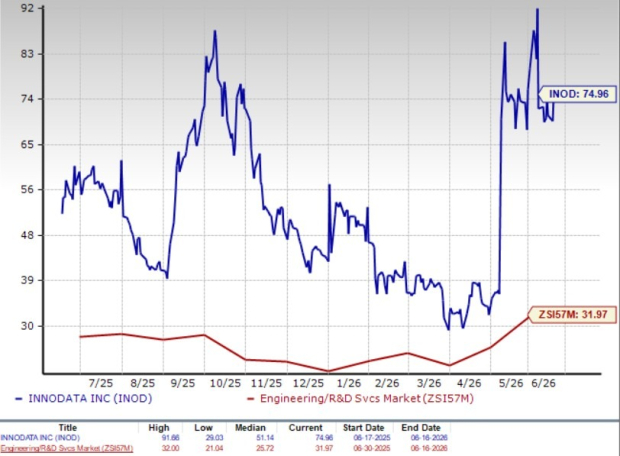The height and width of the screenshot is (456, 620).
Task: Click the ZSI57M: 31.97 value callout
Action: click(x=573, y=315)
